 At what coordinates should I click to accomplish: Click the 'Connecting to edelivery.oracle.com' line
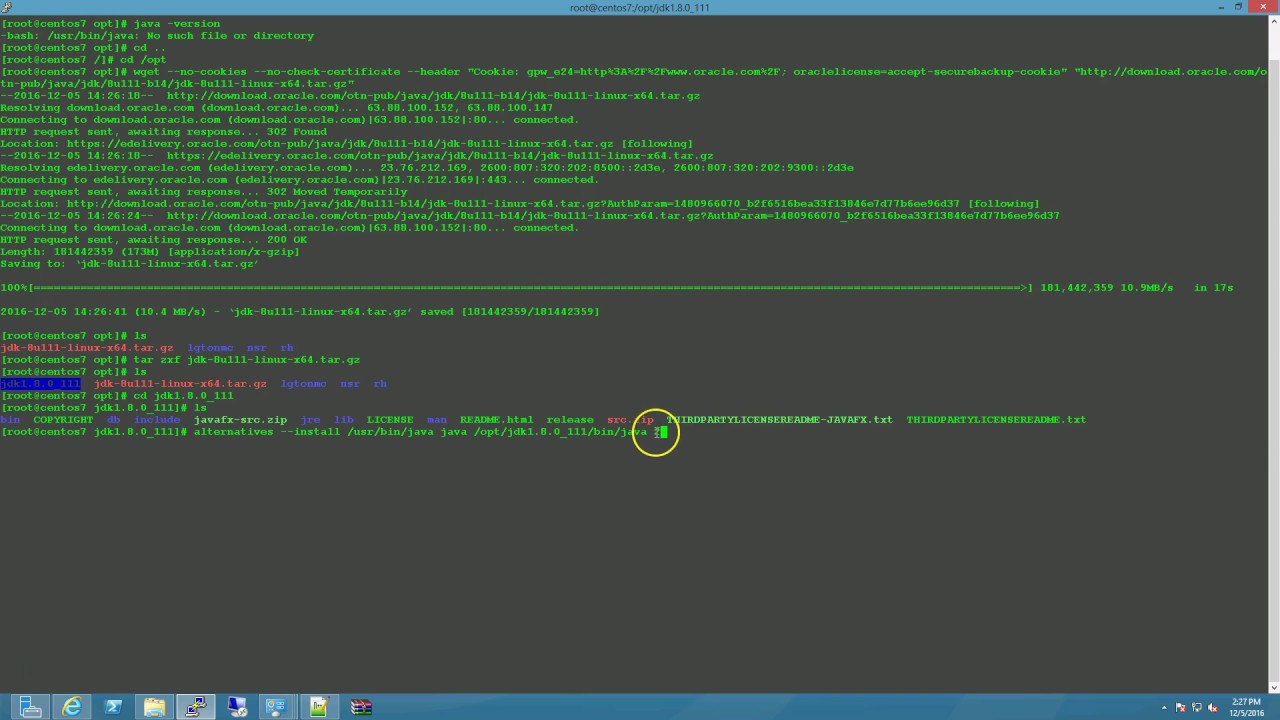[299, 180]
